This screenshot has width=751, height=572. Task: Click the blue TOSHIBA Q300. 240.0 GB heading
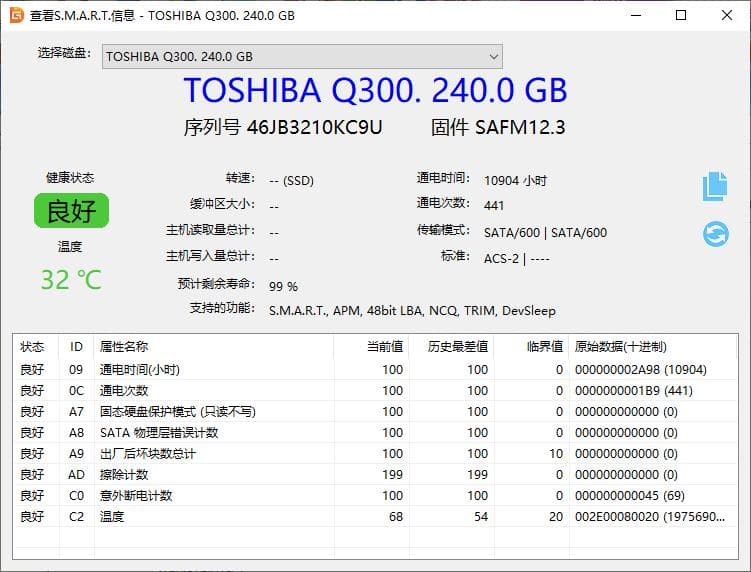click(376, 90)
